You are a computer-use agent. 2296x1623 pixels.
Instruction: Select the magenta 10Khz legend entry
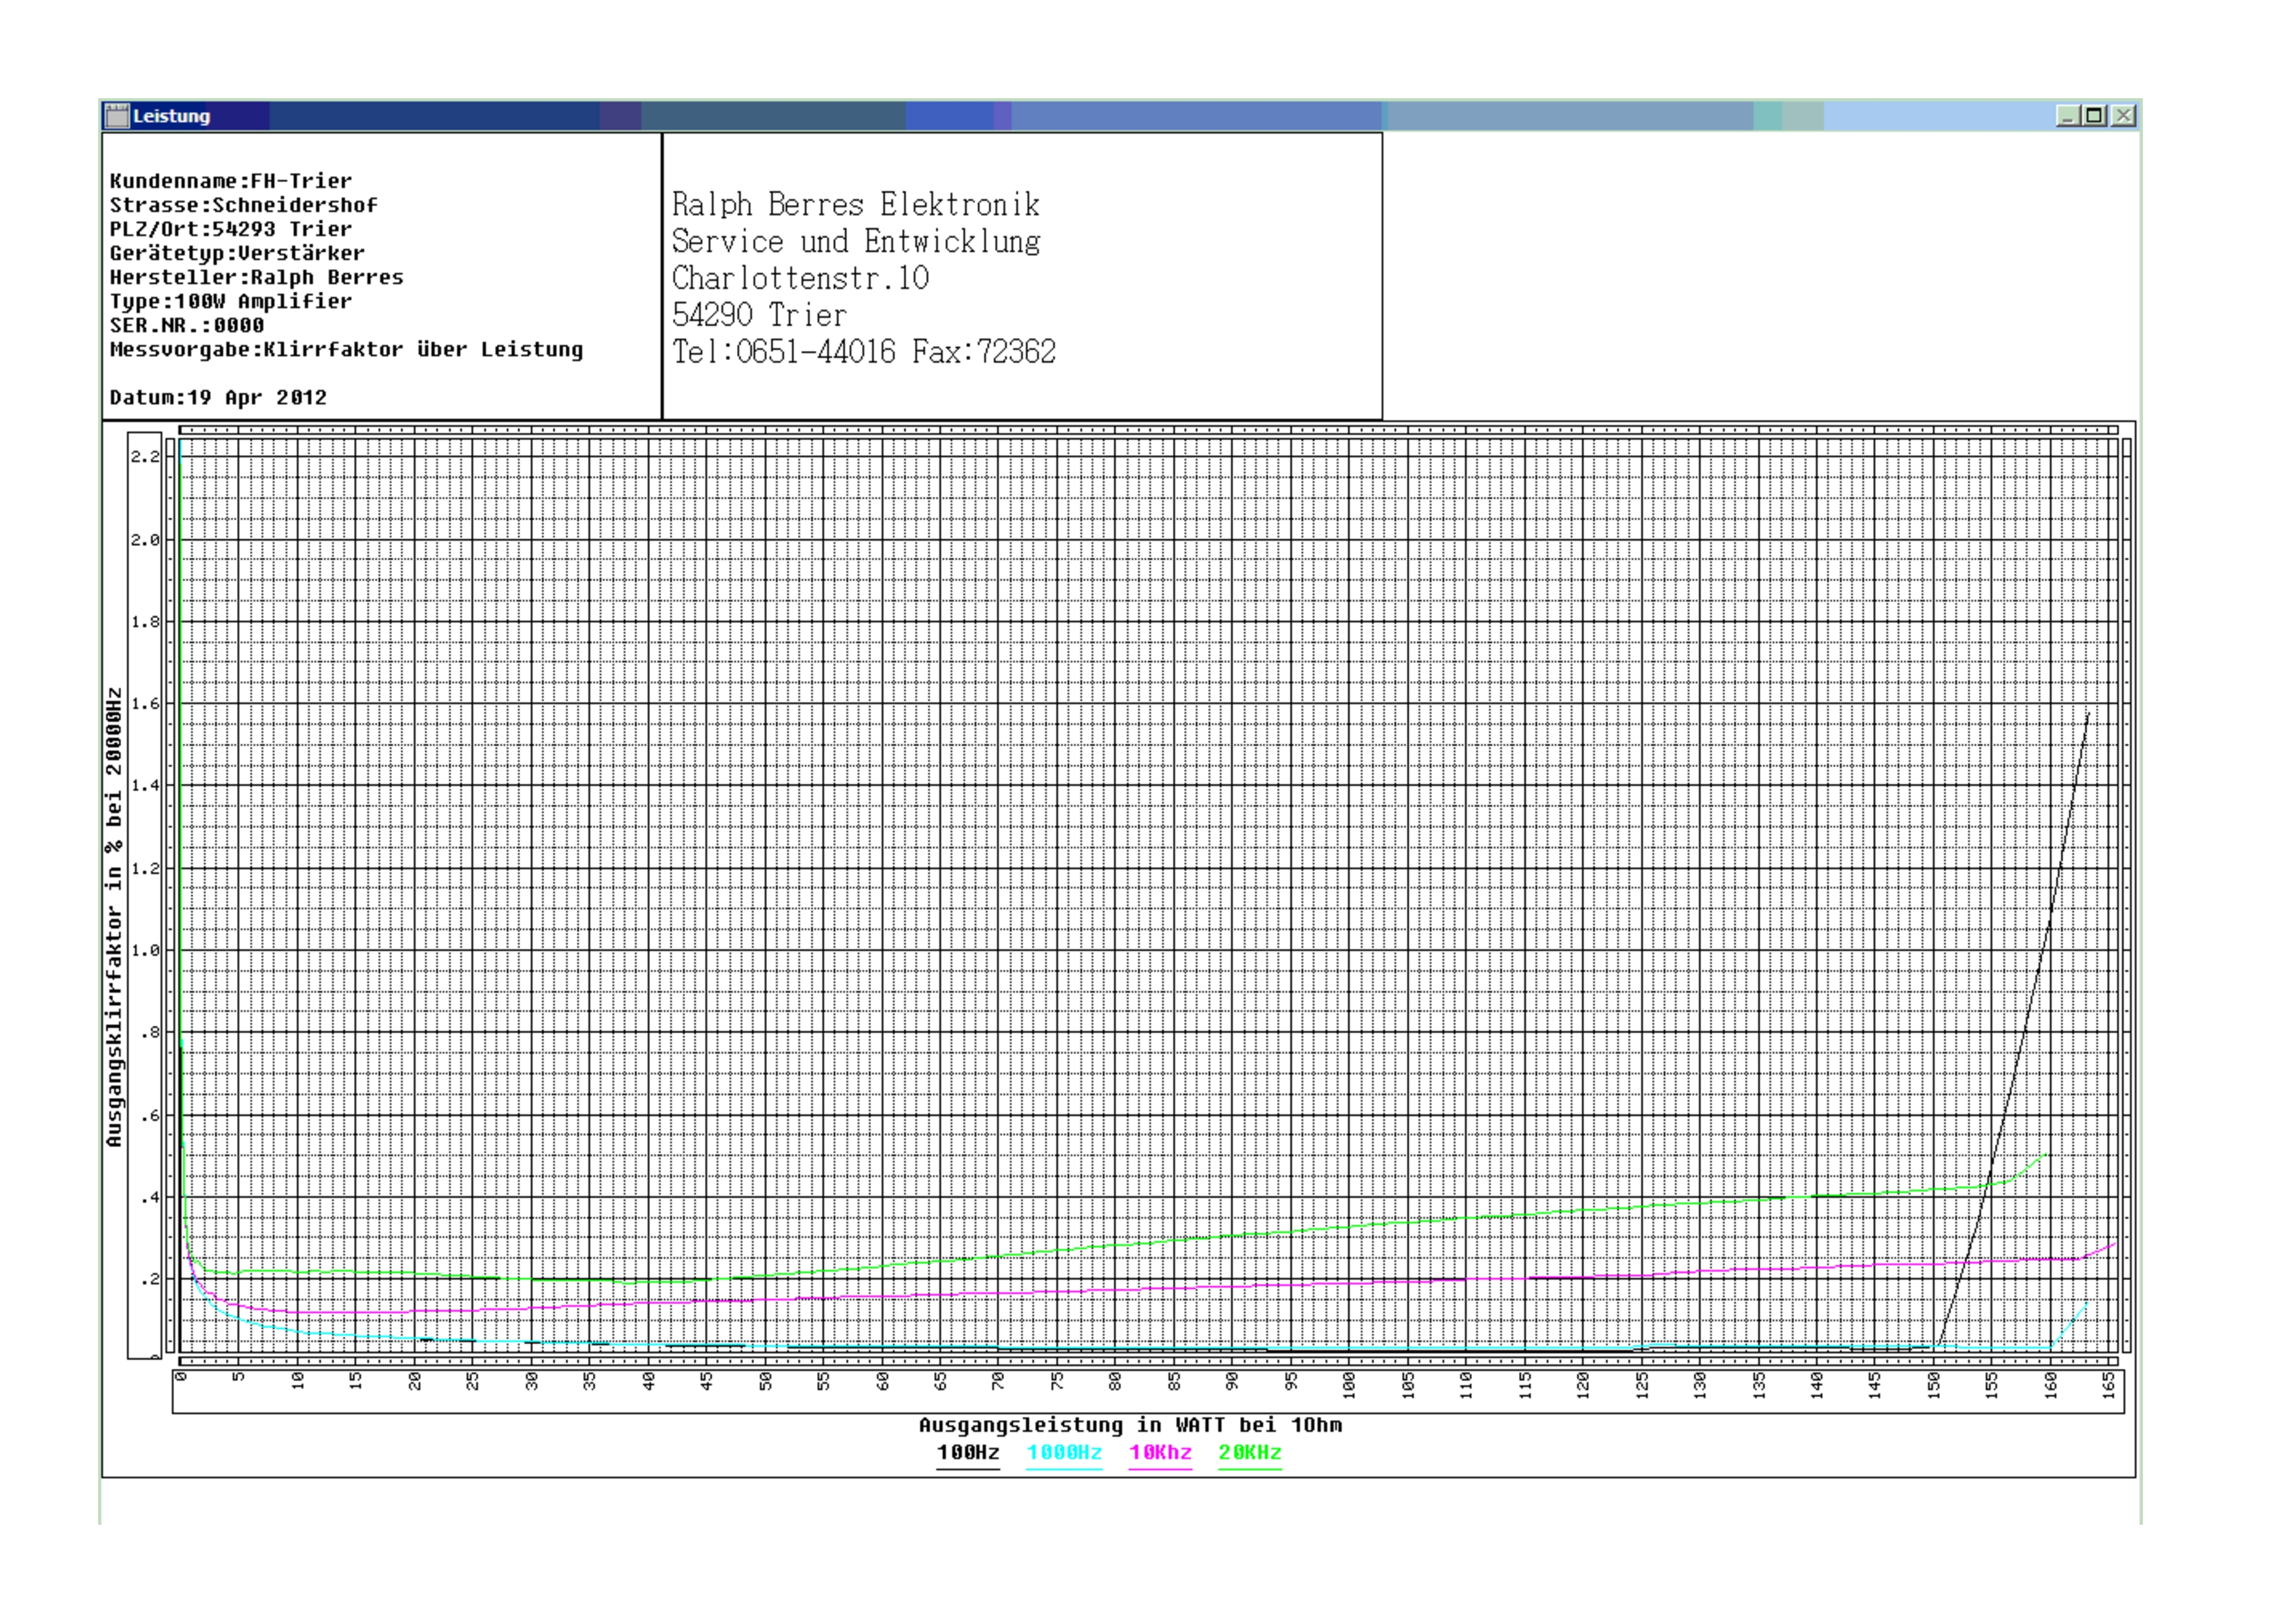point(1160,1452)
